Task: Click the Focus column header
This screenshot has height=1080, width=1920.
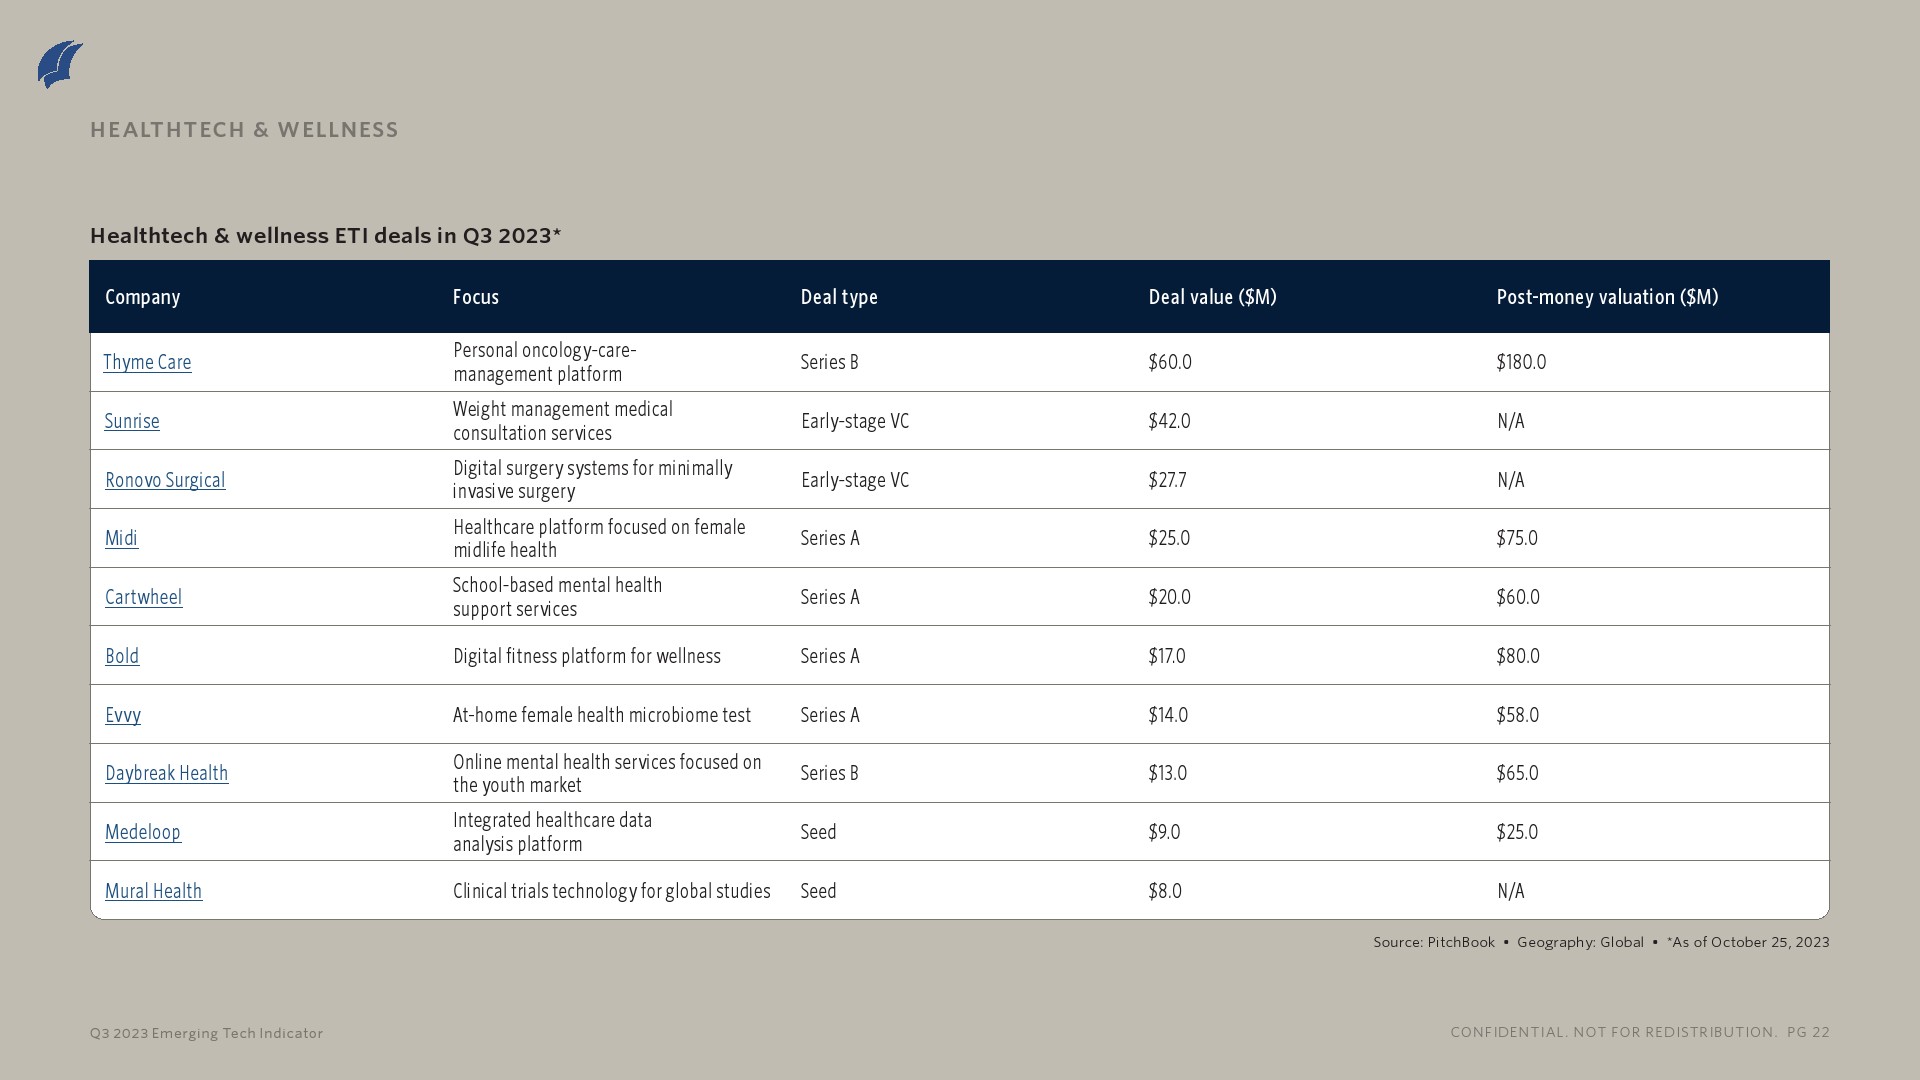Action: (476, 297)
